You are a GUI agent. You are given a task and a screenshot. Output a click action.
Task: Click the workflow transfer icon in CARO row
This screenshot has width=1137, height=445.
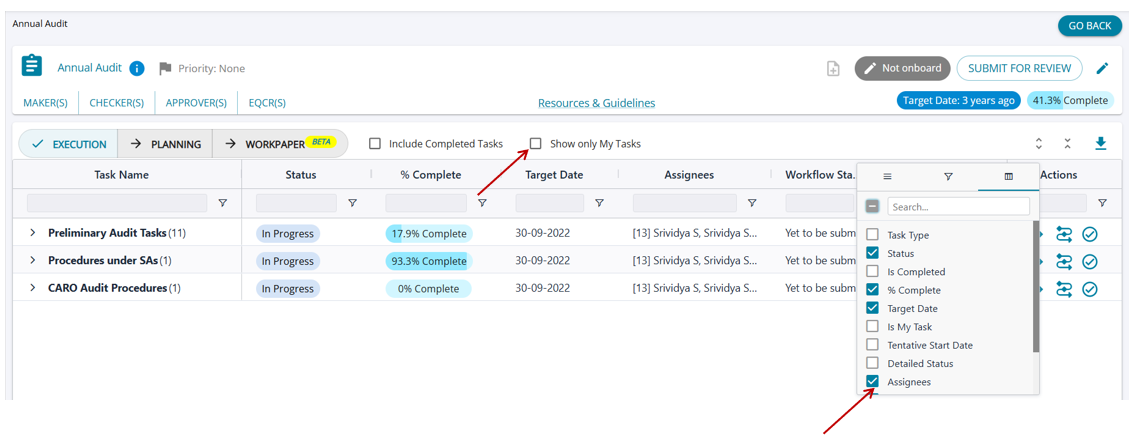click(x=1064, y=289)
